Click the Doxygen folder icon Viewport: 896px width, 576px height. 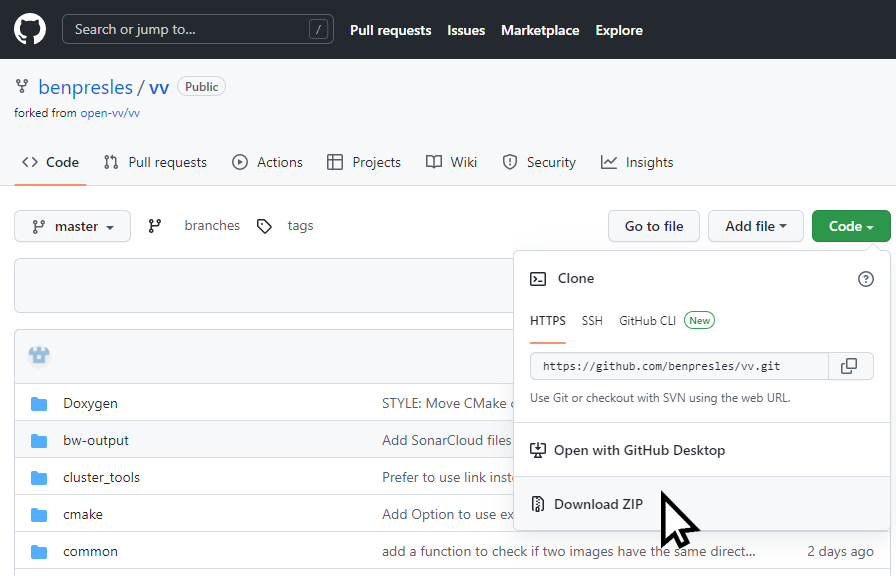tap(39, 404)
